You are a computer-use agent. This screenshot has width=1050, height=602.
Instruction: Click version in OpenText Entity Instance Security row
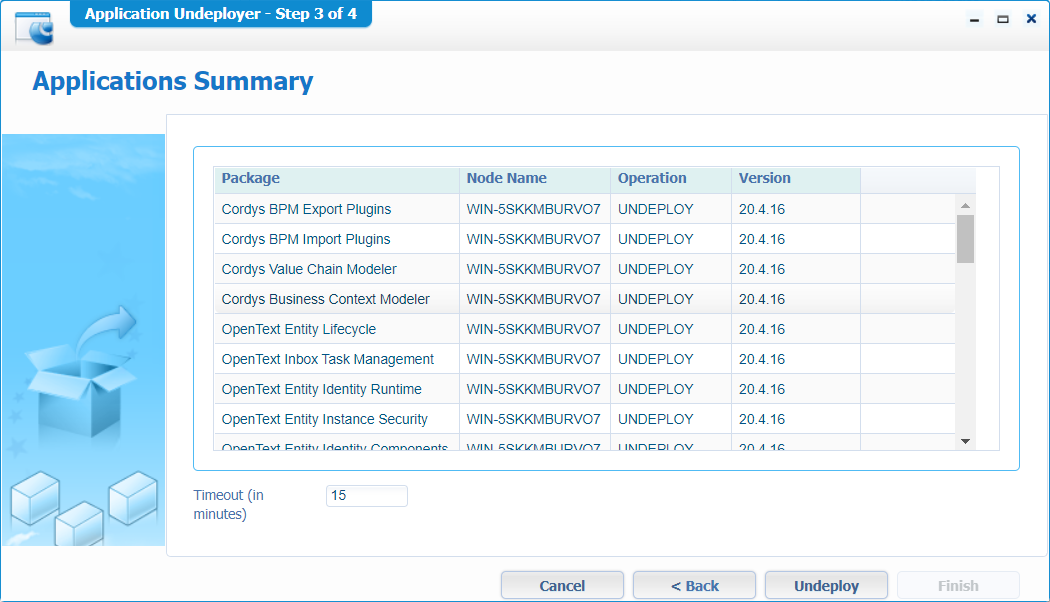click(x=762, y=420)
